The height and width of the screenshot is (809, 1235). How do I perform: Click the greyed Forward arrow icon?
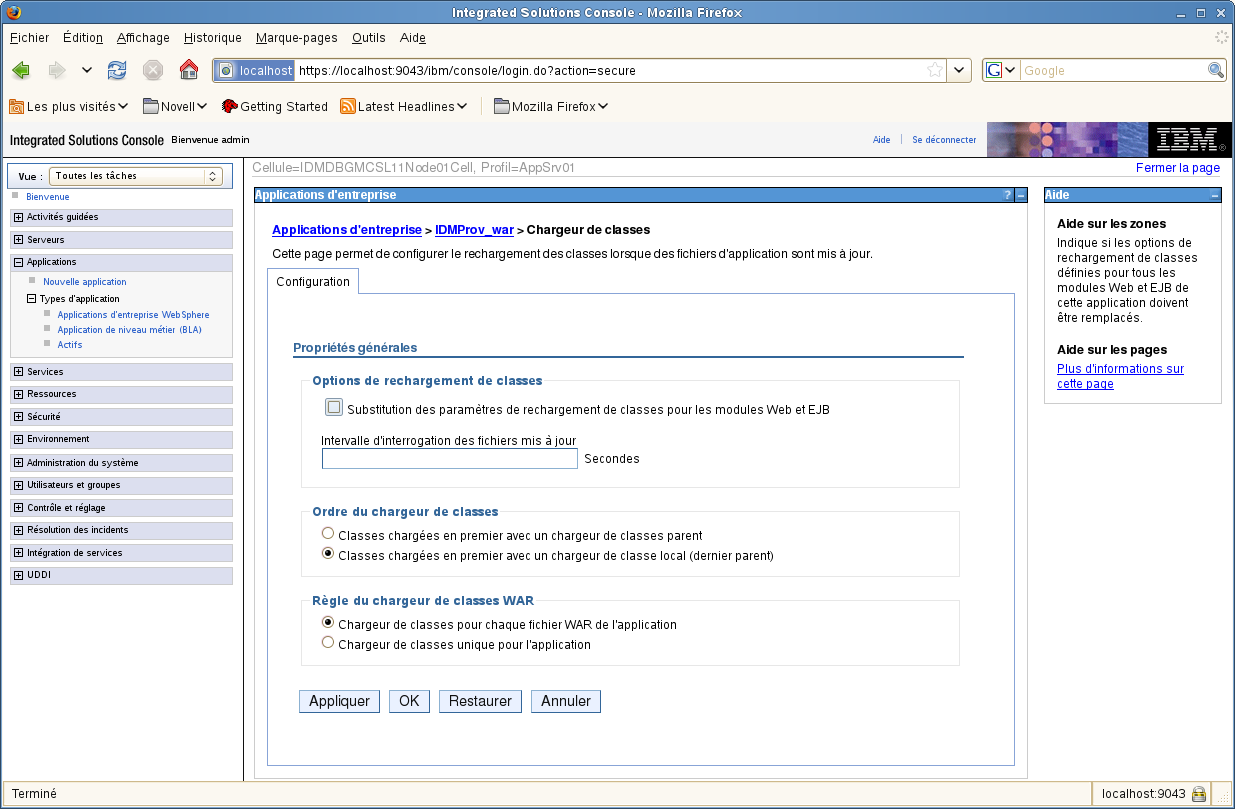(57, 70)
